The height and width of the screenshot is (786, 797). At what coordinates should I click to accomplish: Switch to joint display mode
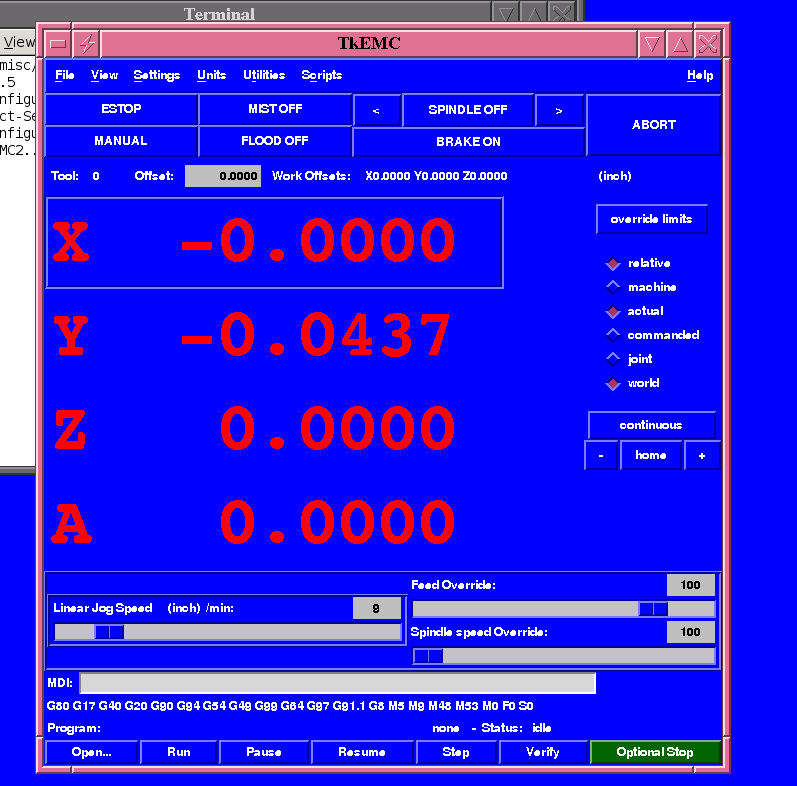[613, 360]
